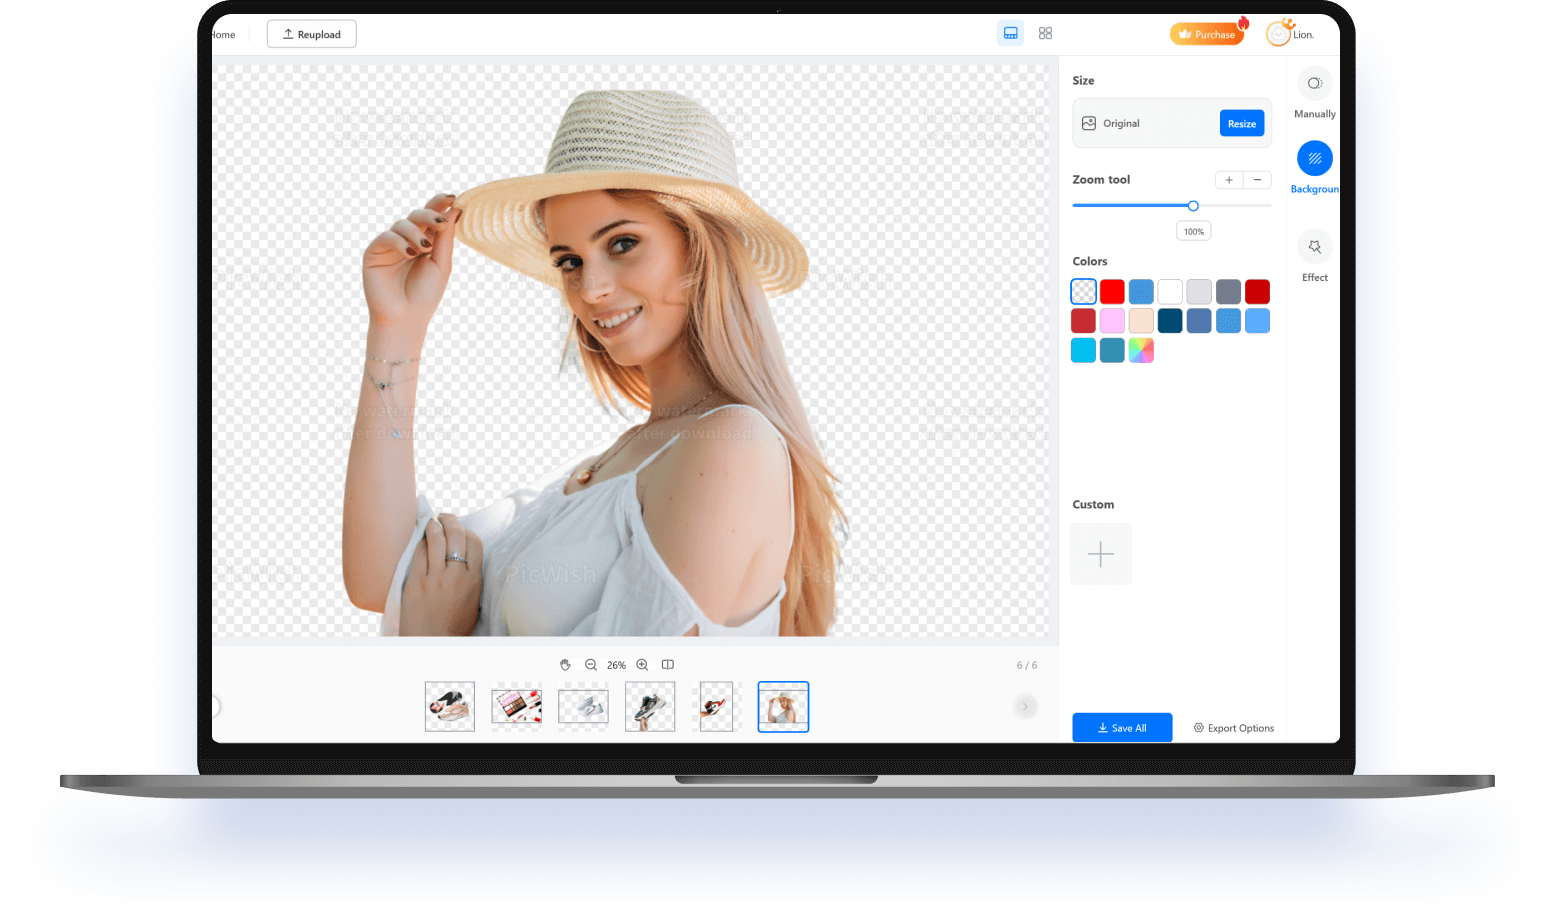Enable the transparent background option
Viewport: 1555px width, 919px height.
(x=1083, y=291)
